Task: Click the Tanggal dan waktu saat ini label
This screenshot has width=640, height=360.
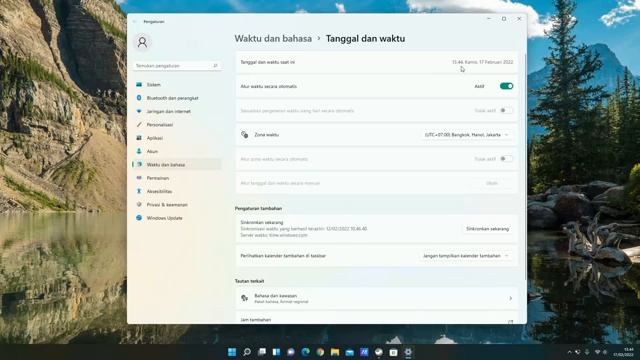Action: 268,62
